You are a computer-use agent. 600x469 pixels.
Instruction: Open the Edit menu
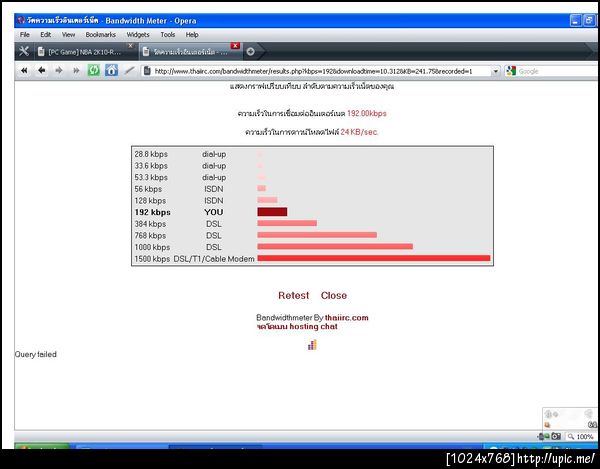46,35
